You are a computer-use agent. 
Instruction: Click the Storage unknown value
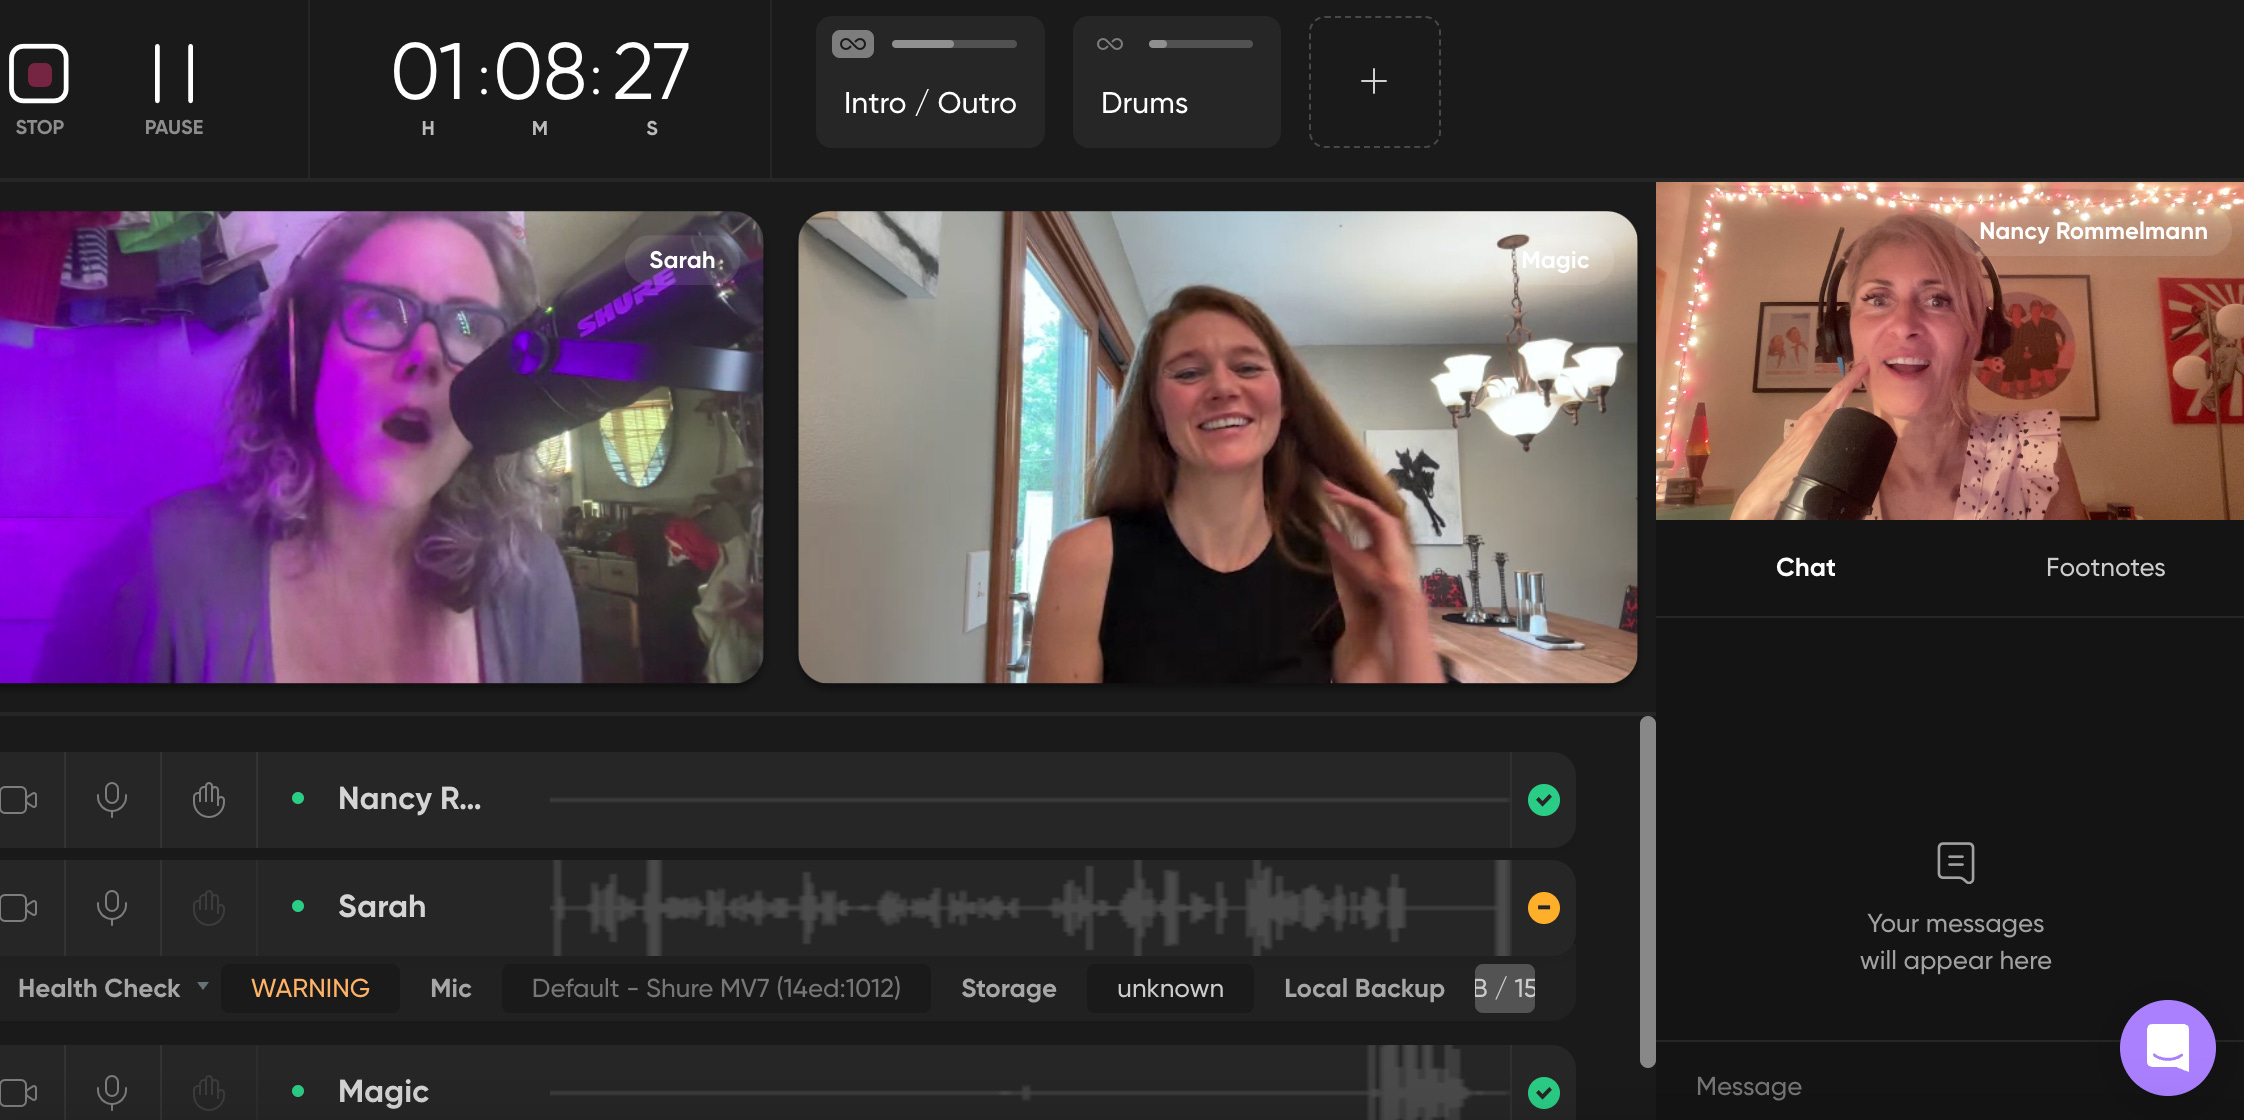[1170, 988]
